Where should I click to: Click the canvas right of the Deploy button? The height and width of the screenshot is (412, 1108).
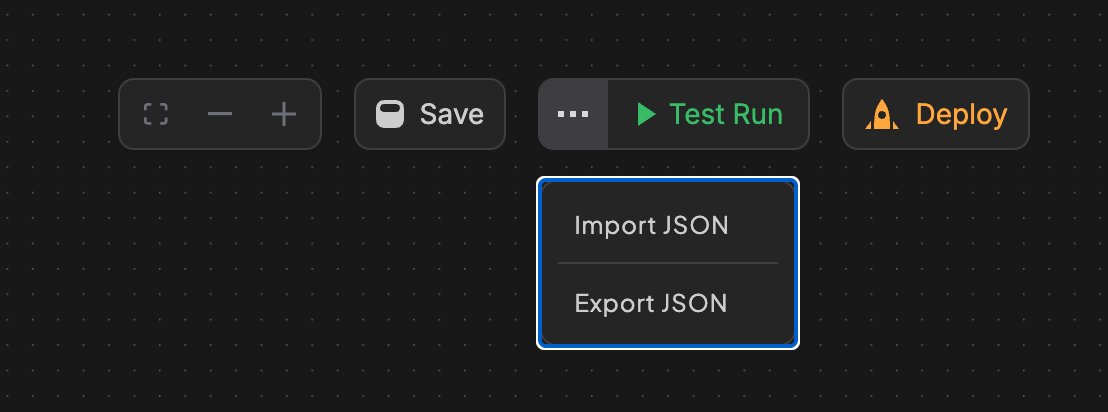pyautogui.click(x=1068, y=114)
